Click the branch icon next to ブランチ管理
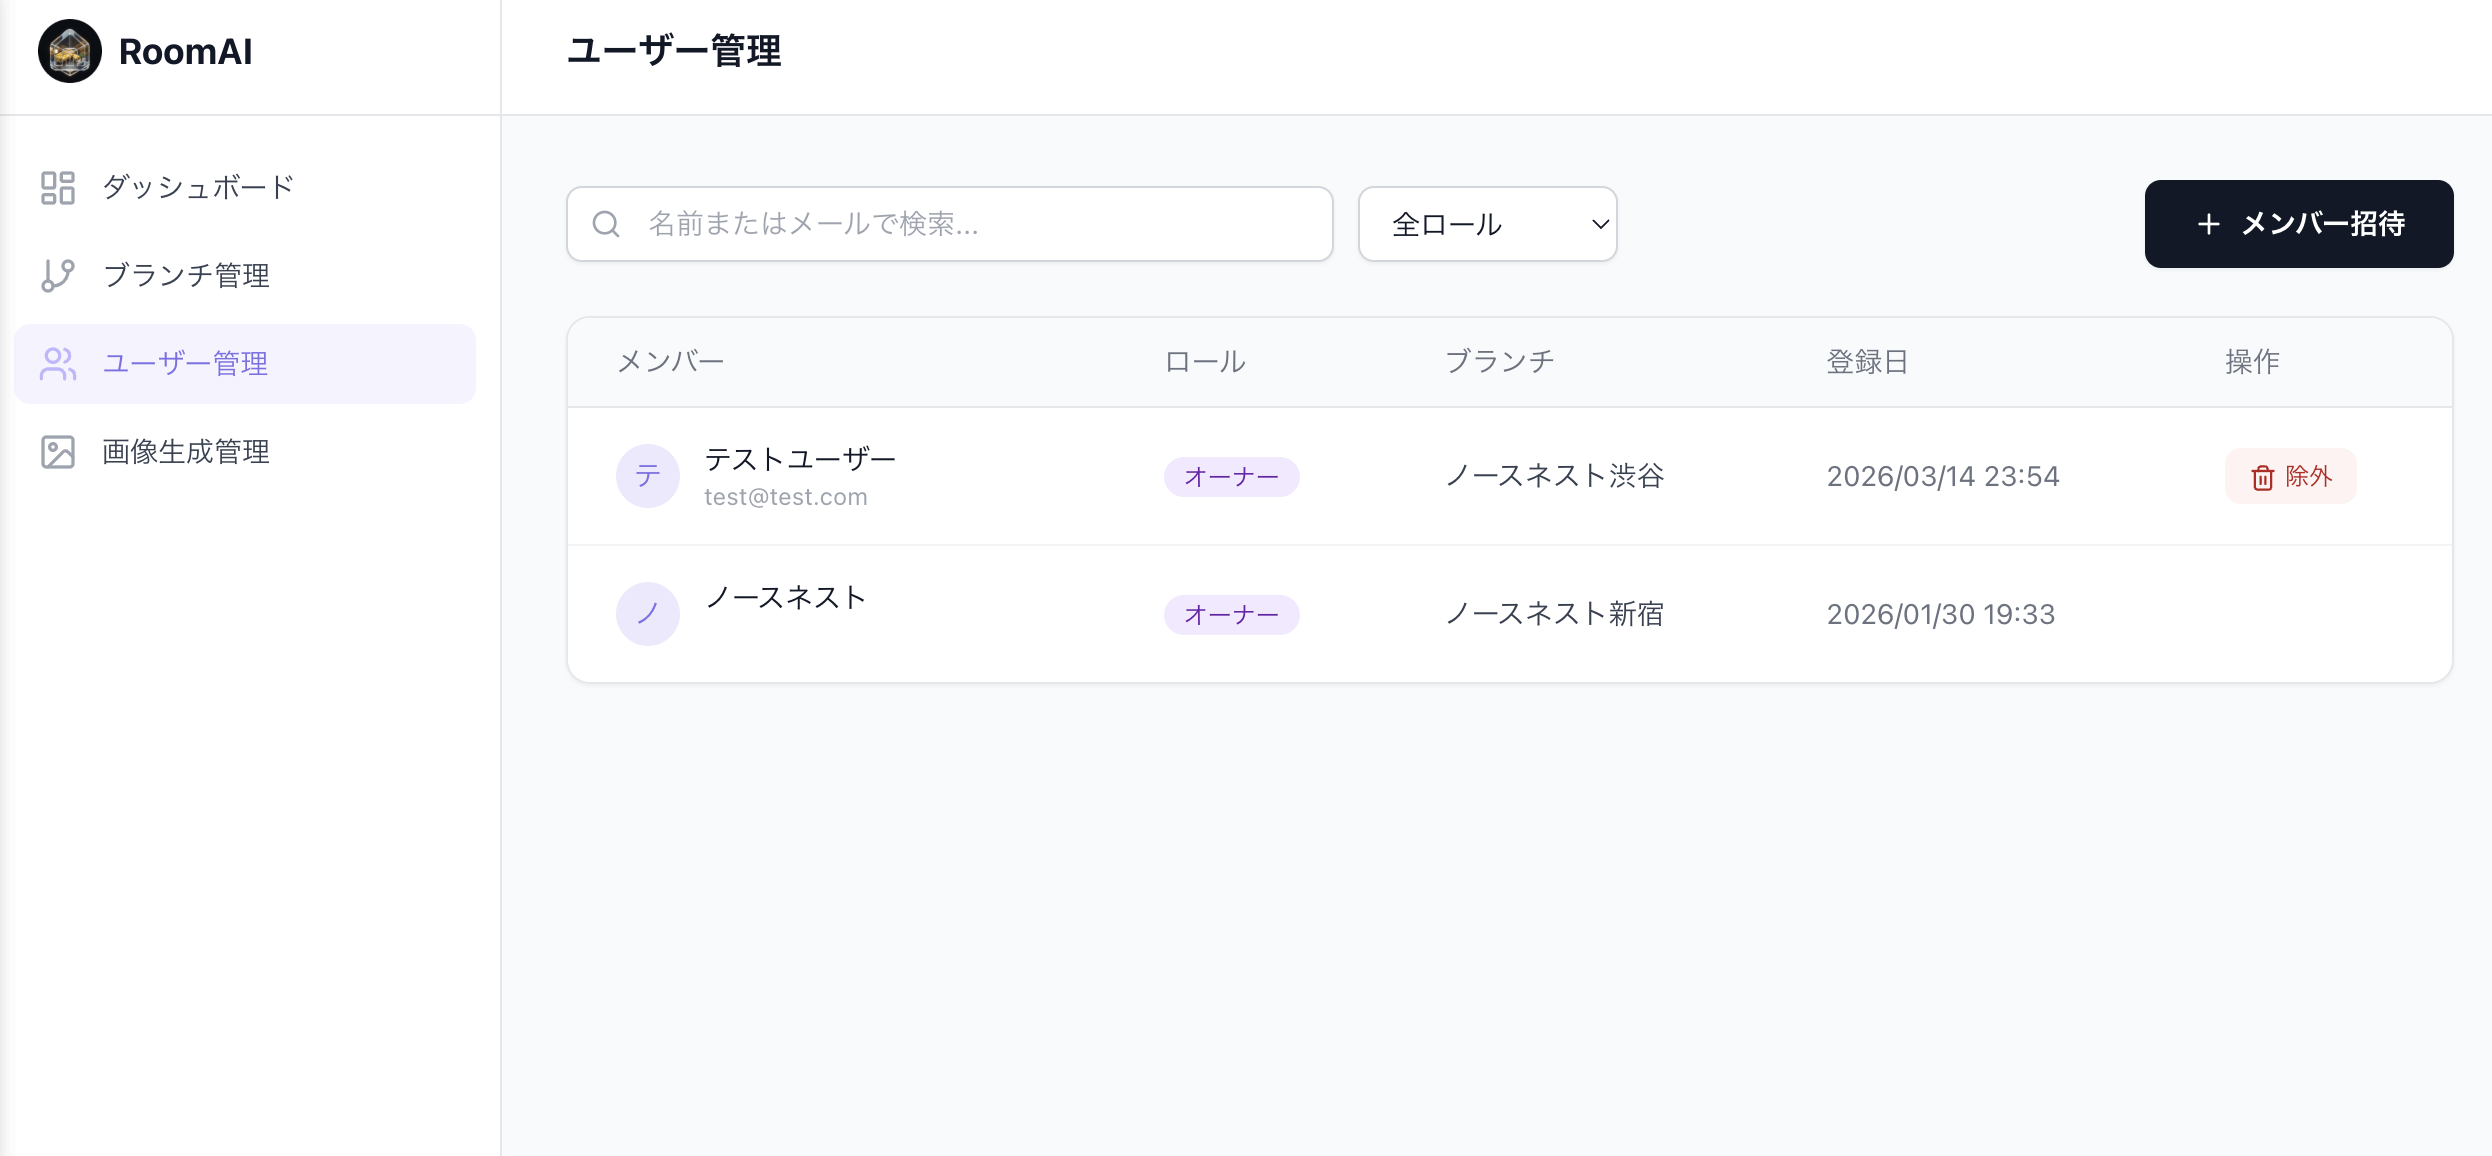 tap(57, 275)
